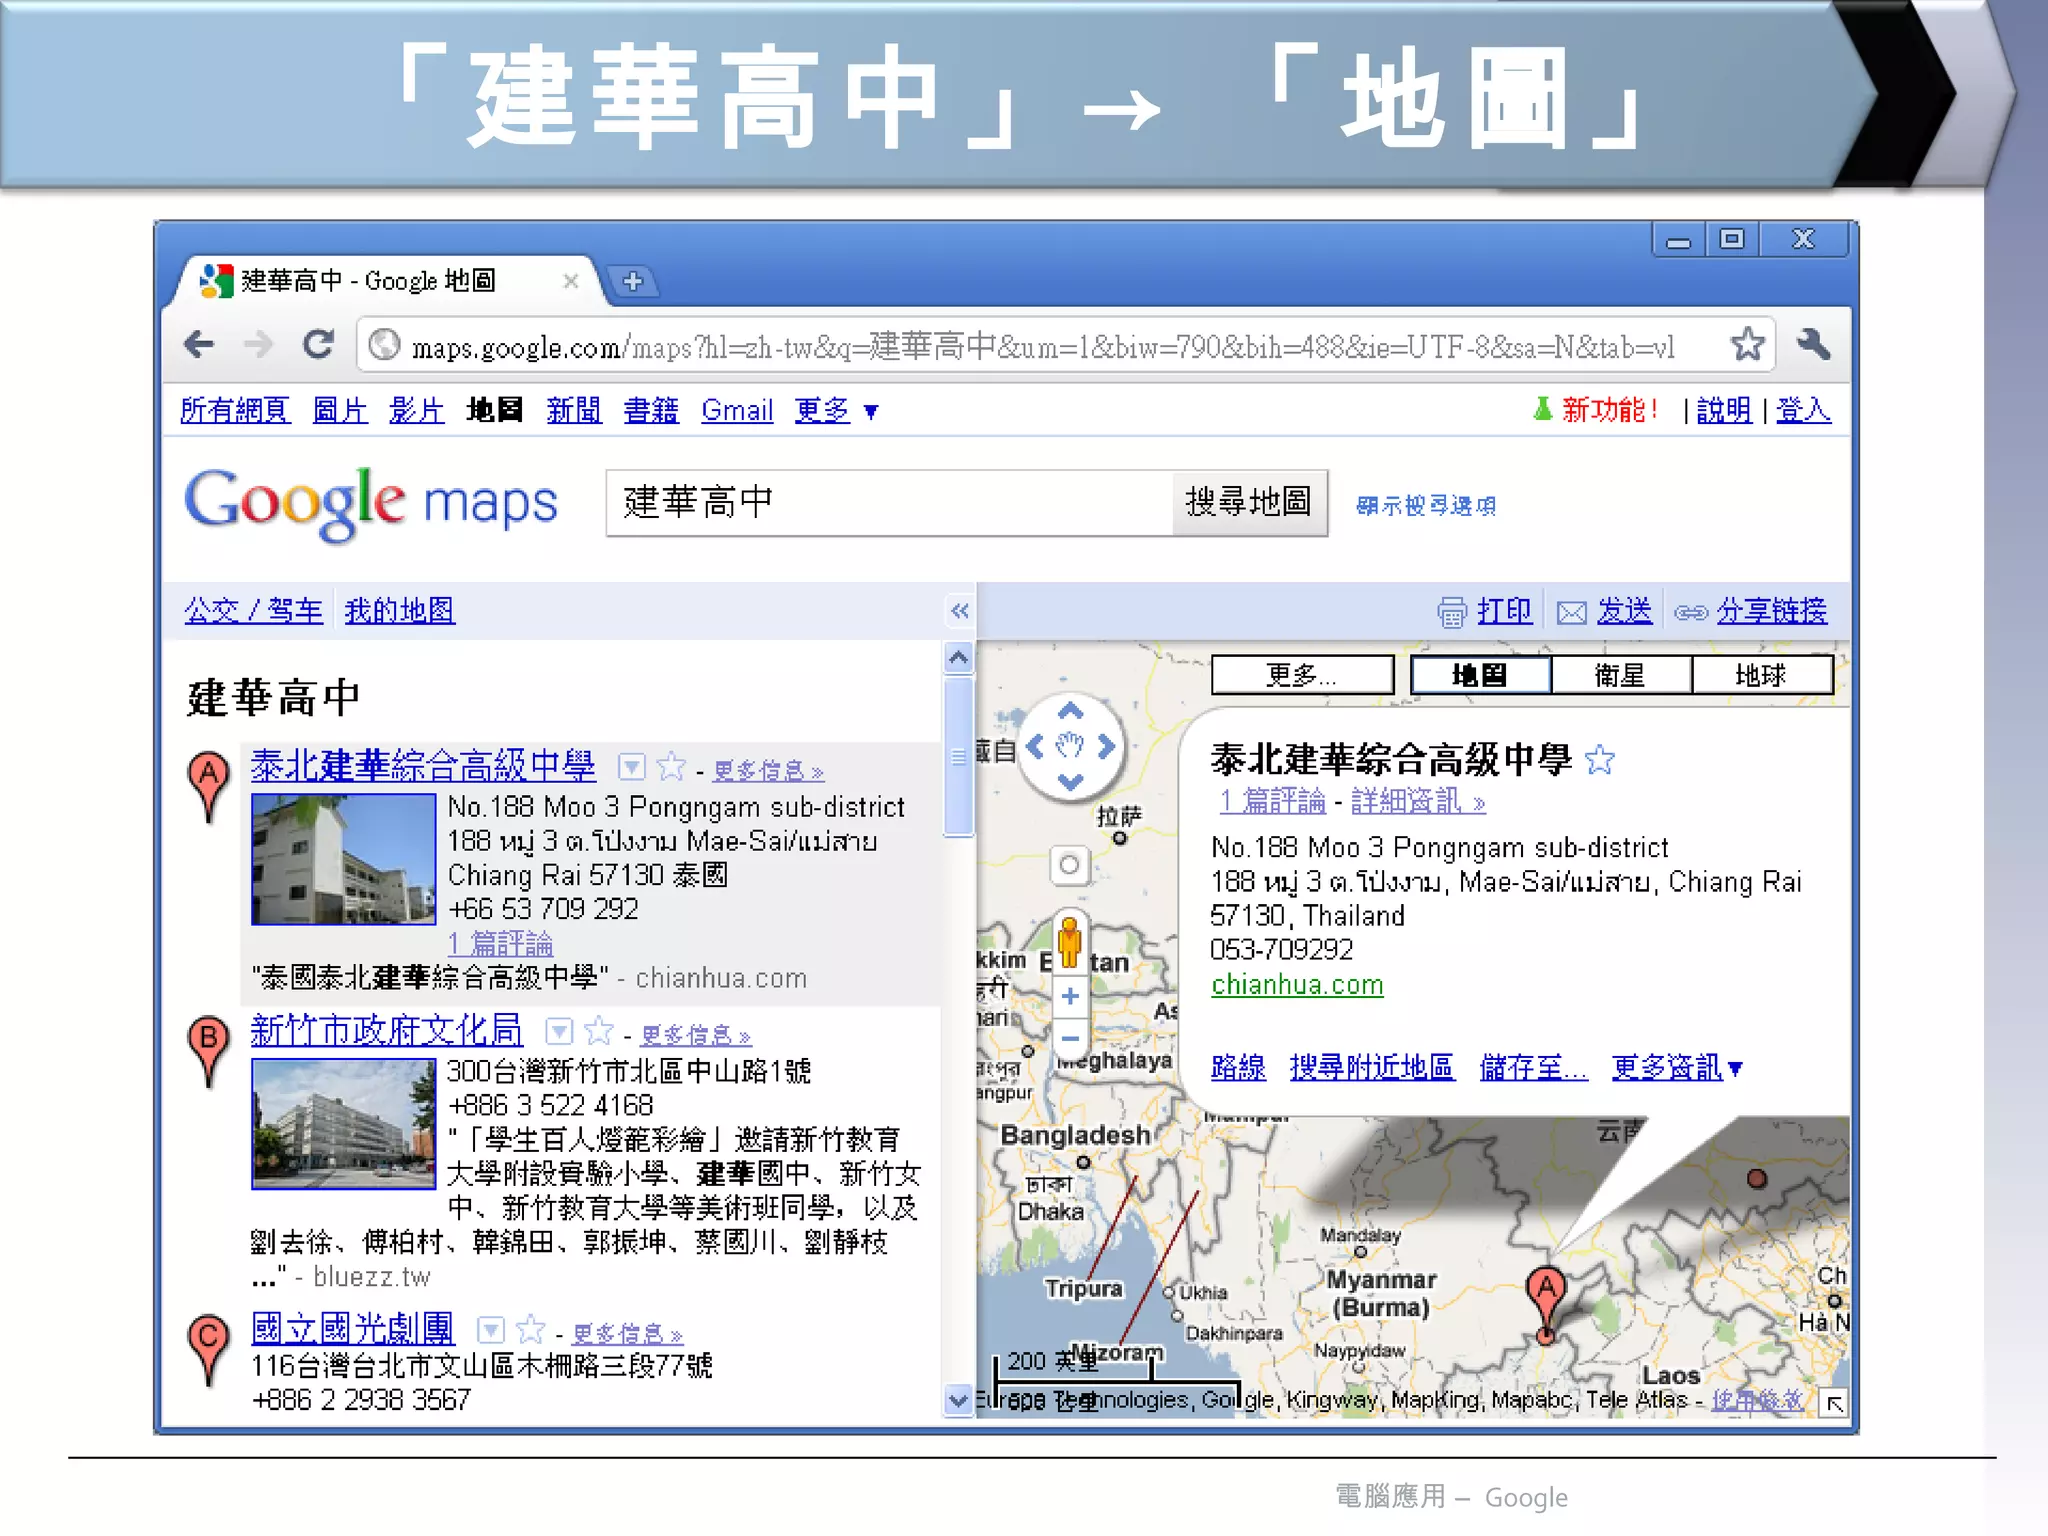Expand the 更多 menu in top navigation
This screenshot has height=1536, width=2048.
click(836, 410)
